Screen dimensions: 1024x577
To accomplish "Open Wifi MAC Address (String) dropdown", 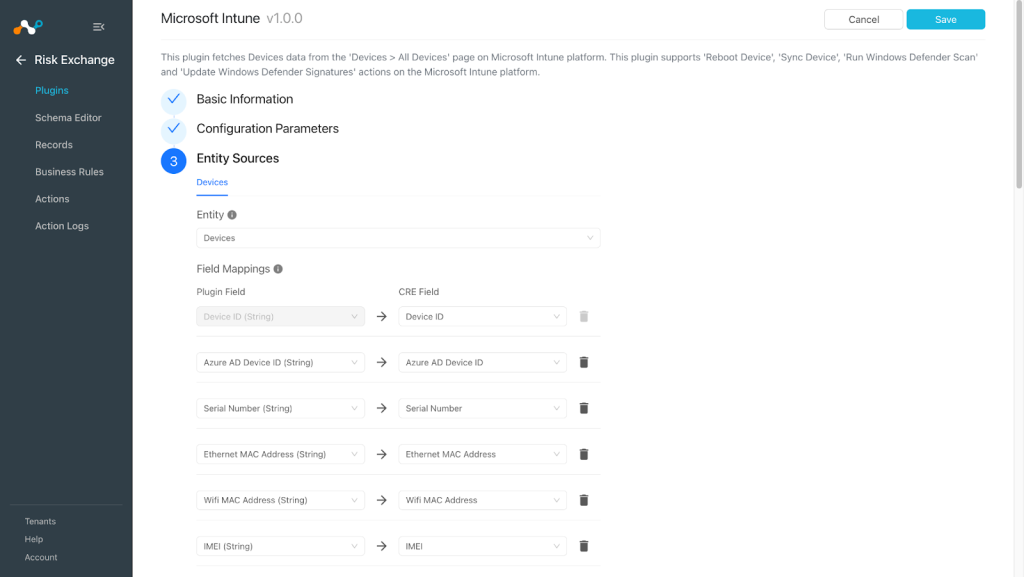I will pyautogui.click(x=281, y=500).
